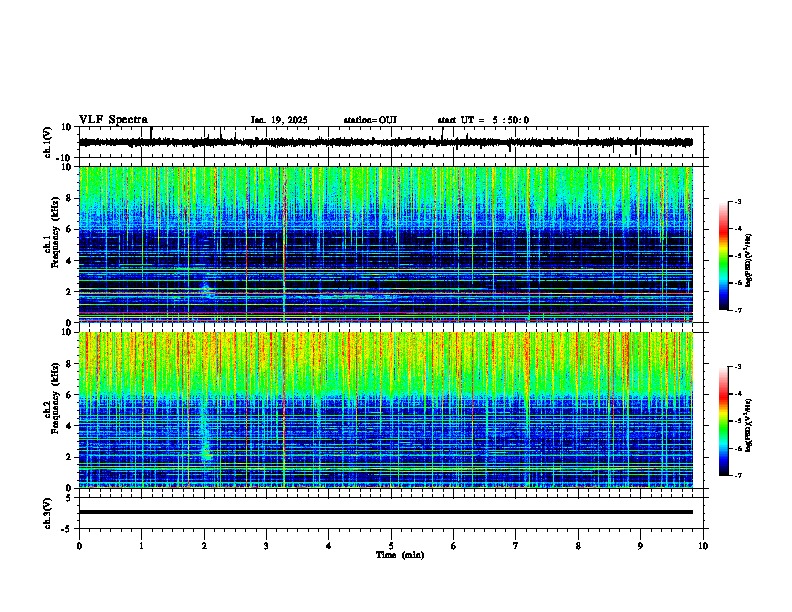Click the ch.1 "Frequency (kHz)" axis label

[55, 232]
